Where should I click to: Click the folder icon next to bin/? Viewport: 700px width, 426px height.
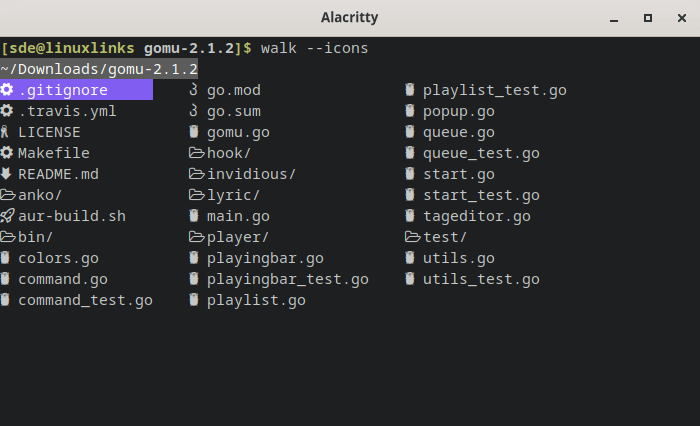pos(8,237)
